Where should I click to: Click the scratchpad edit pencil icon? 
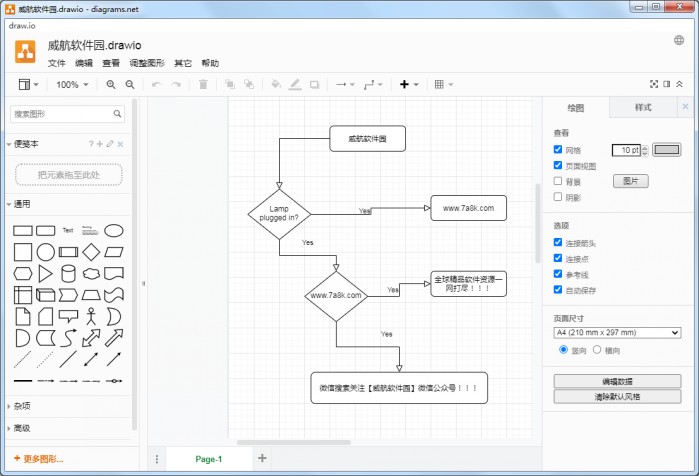(x=110, y=144)
